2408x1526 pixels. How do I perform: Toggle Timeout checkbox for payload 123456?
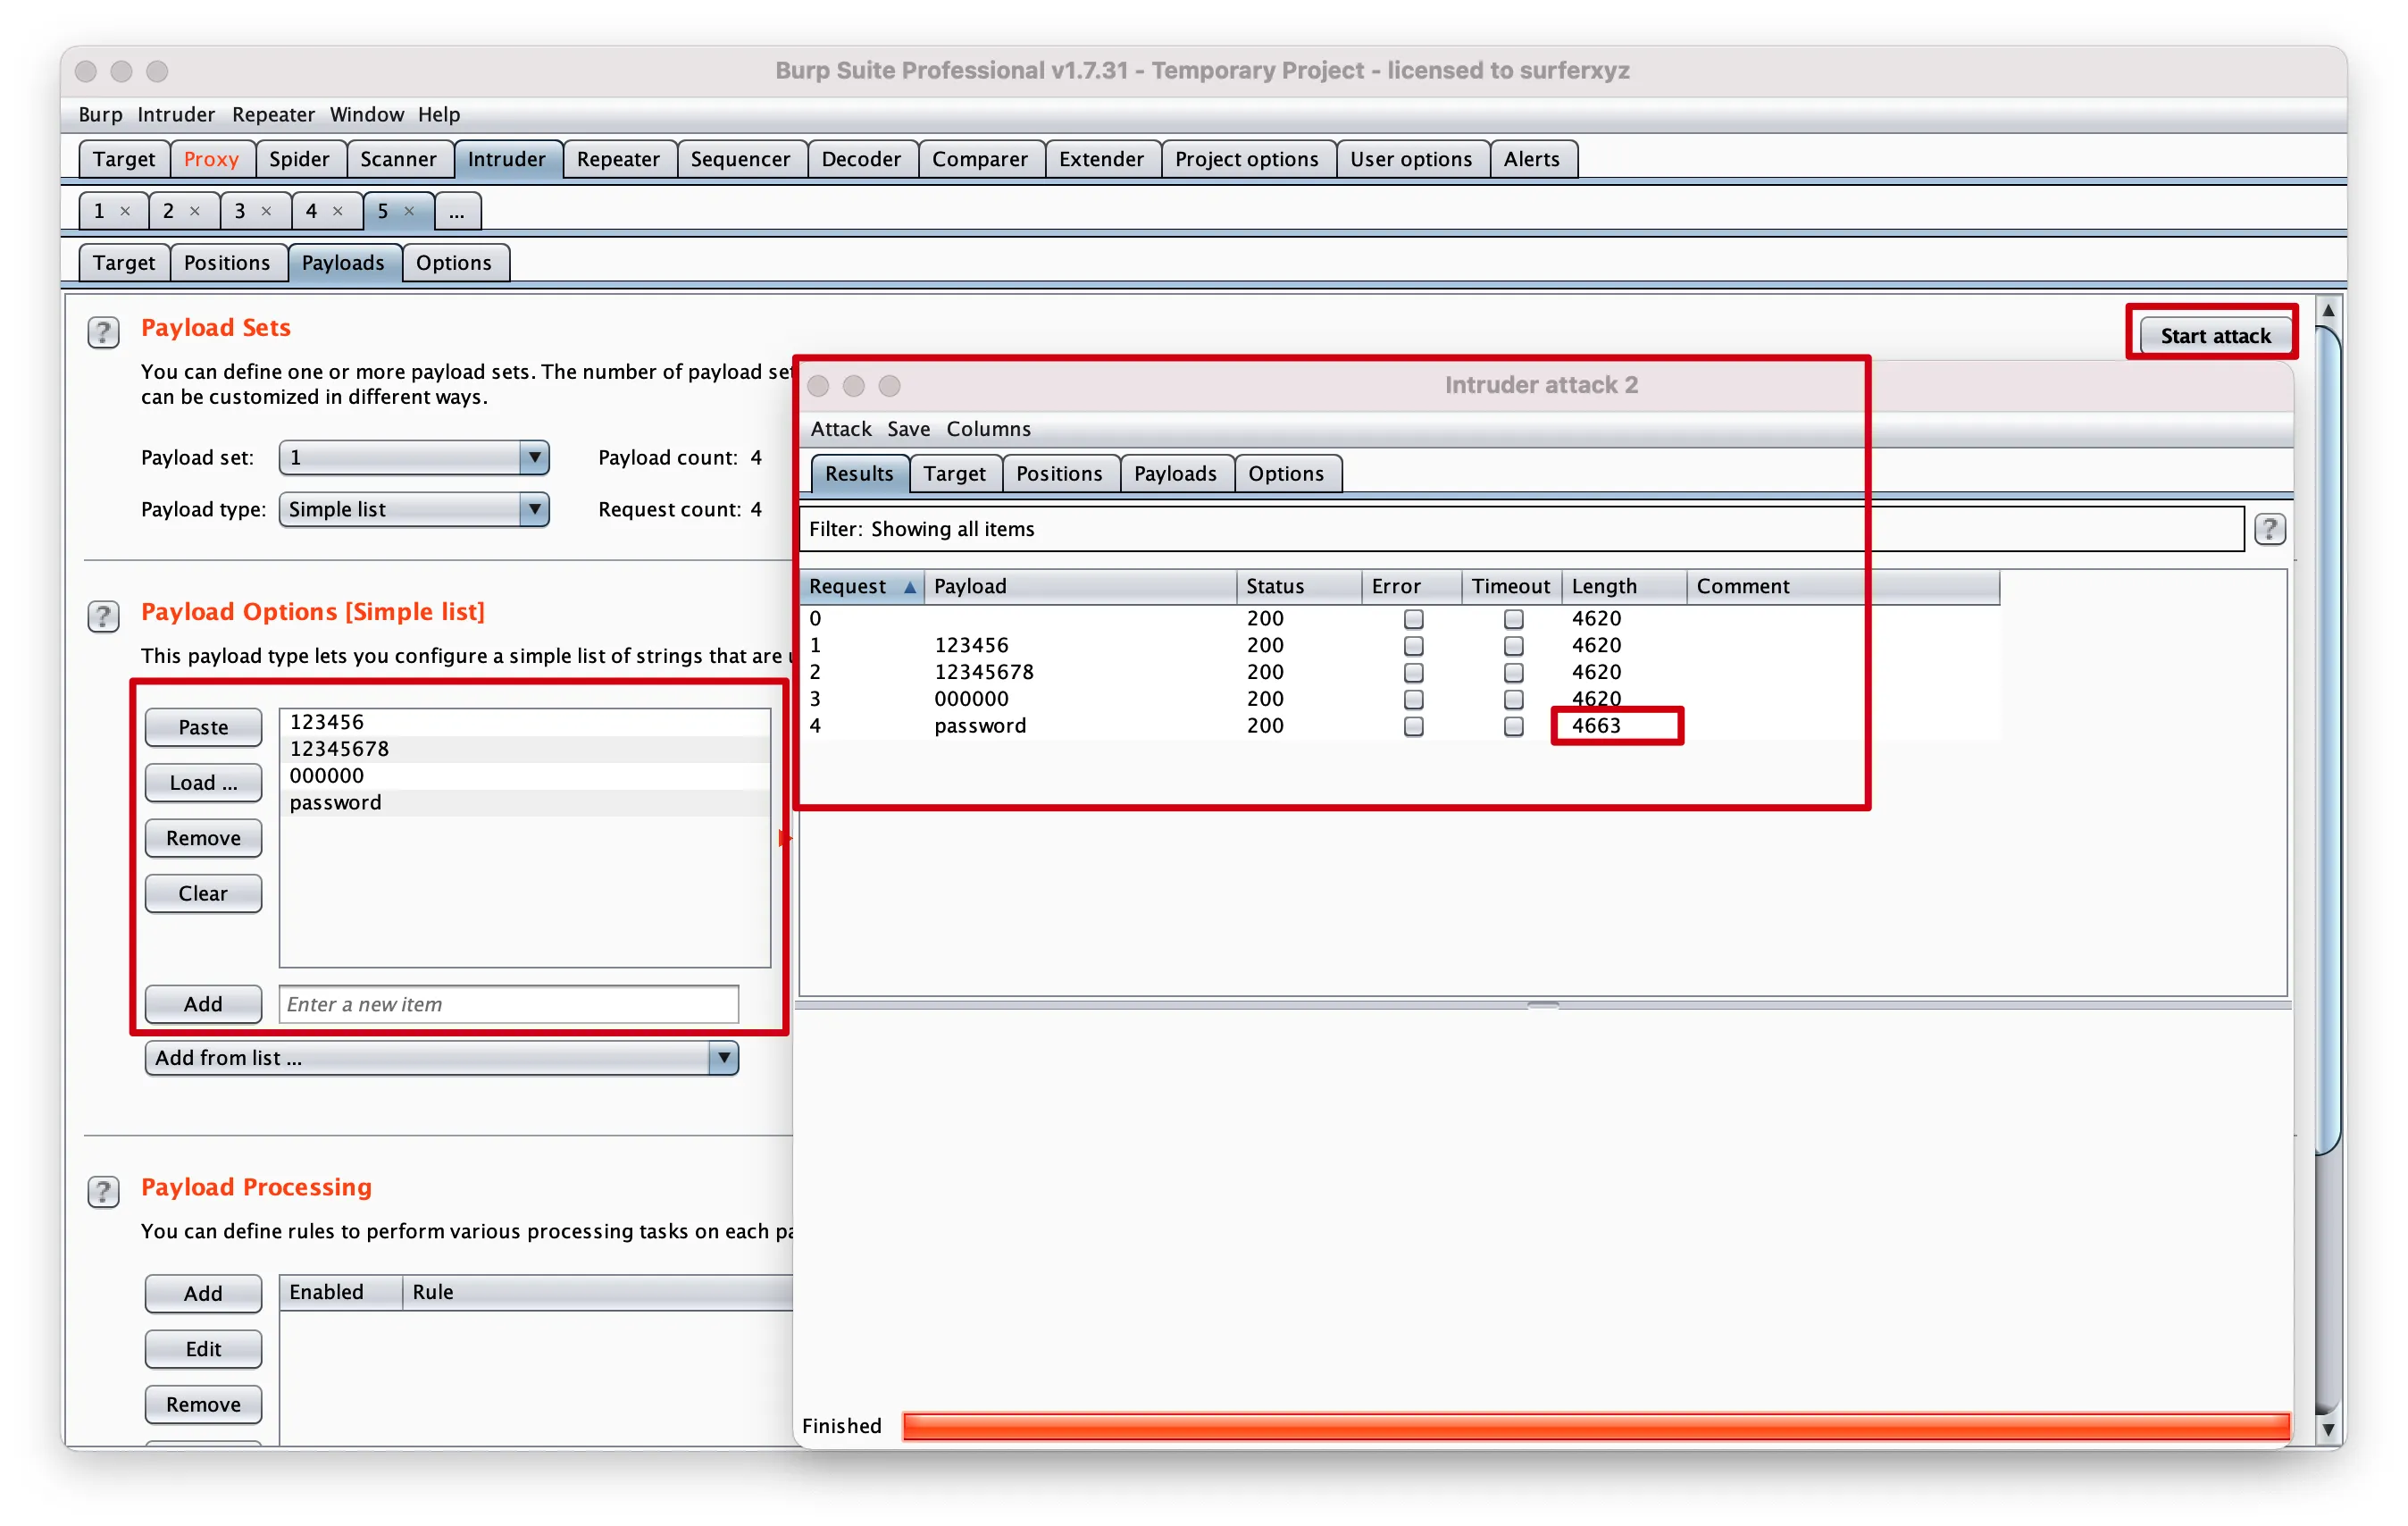(1513, 646)
